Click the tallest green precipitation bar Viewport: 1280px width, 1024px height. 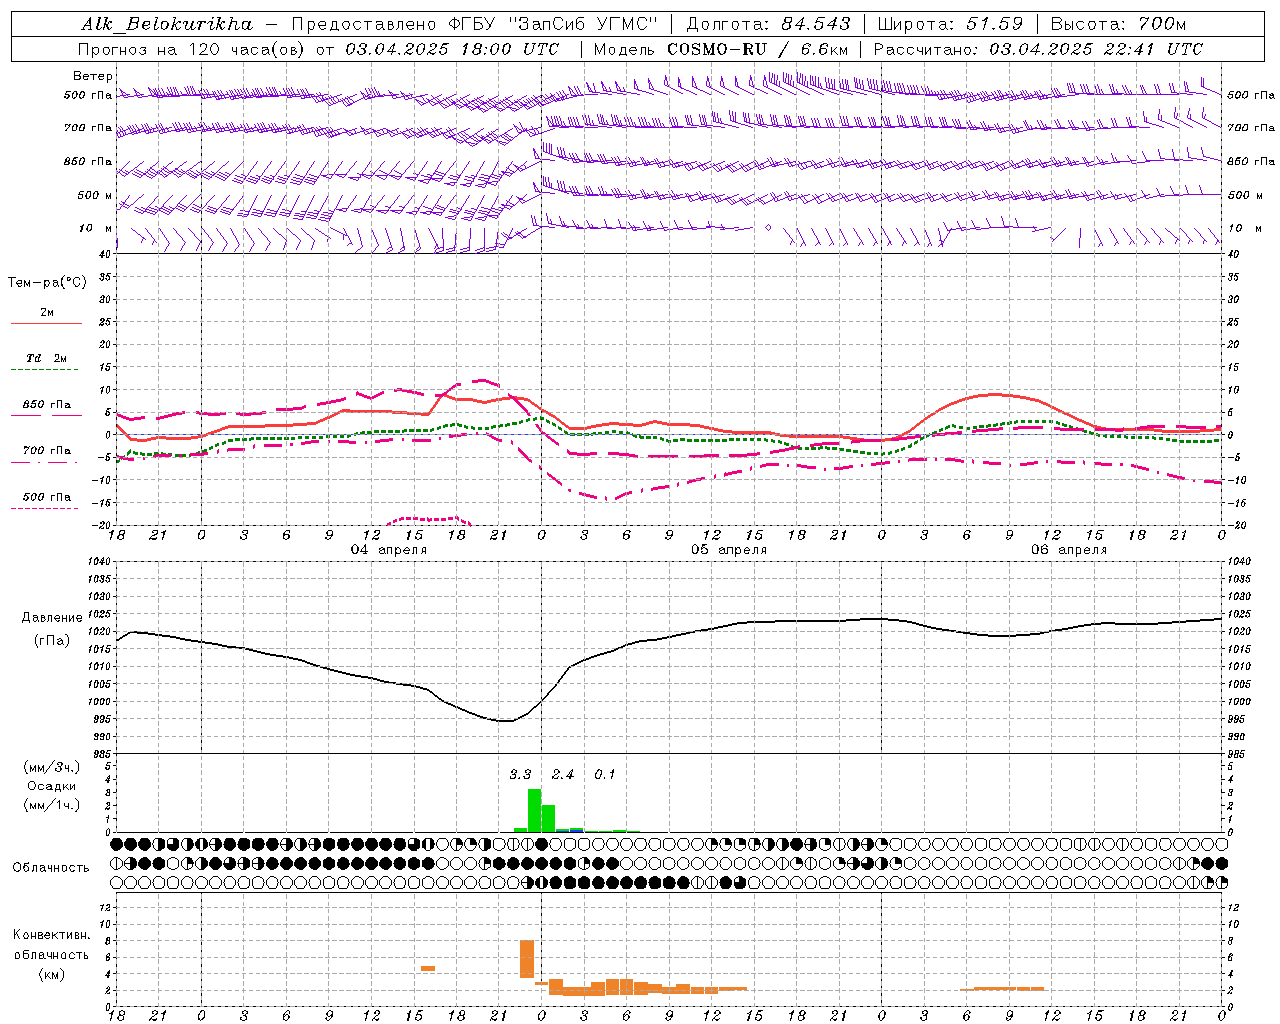coord(534,810)
